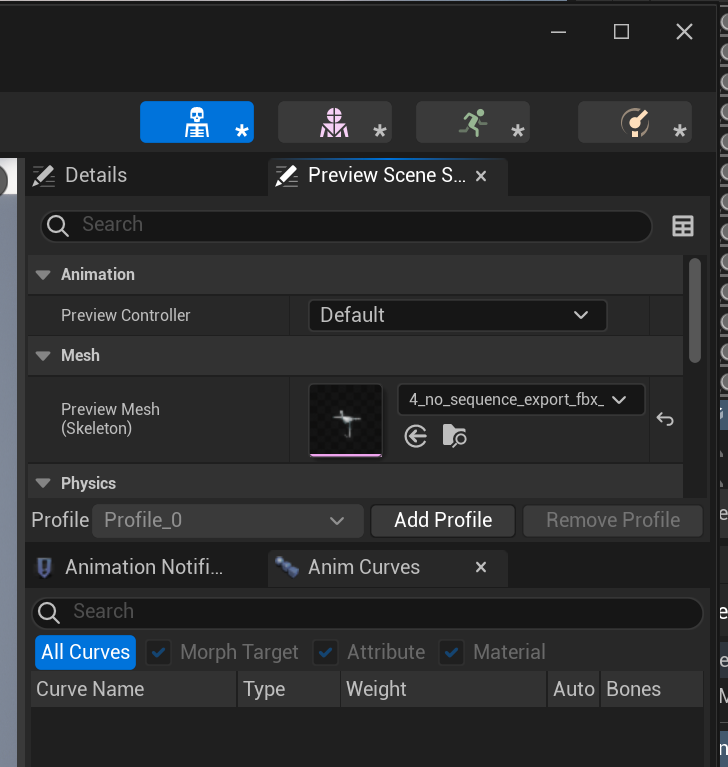Collapse the Animation section
Screen dimensions: 728x767
(x=43, y=274)
